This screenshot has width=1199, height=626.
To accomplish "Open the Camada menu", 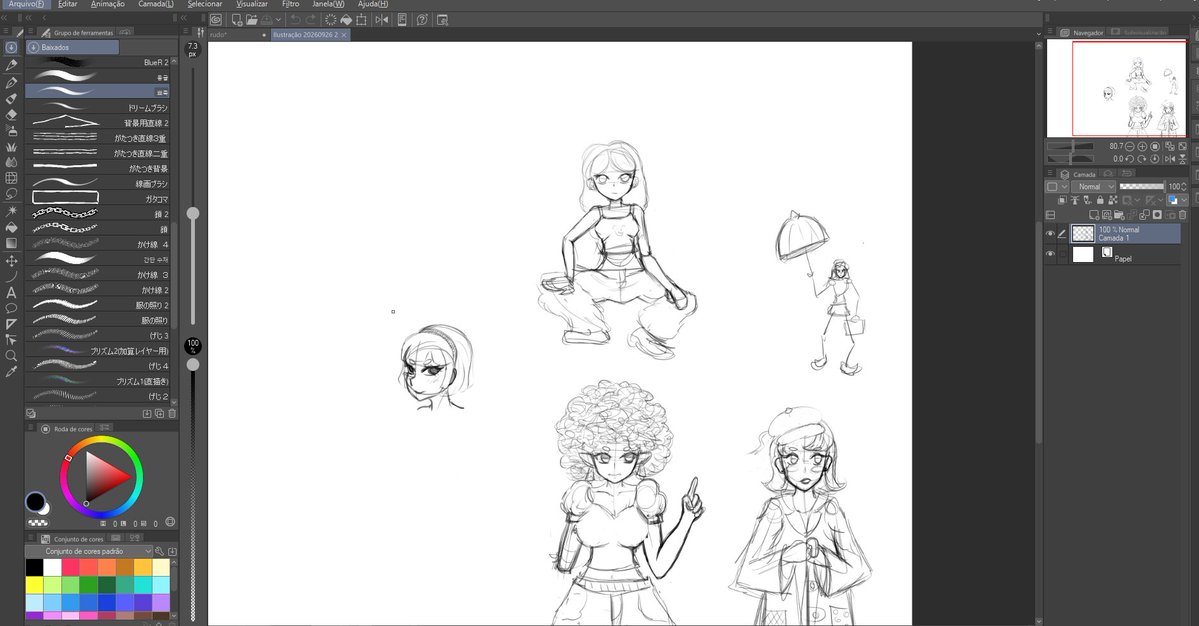I will click(155, 4).
